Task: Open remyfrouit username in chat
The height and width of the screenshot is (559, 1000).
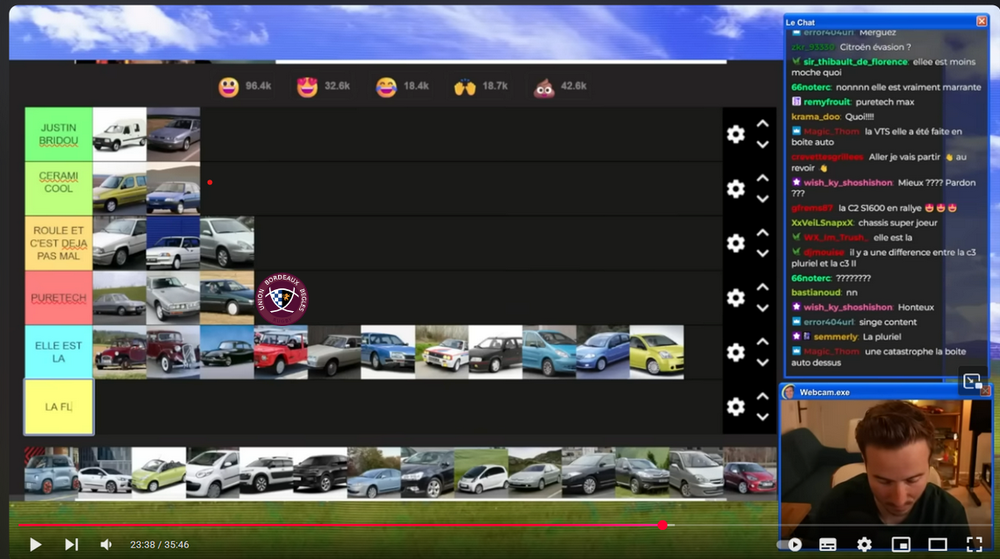Action: [x=827, y=102]
